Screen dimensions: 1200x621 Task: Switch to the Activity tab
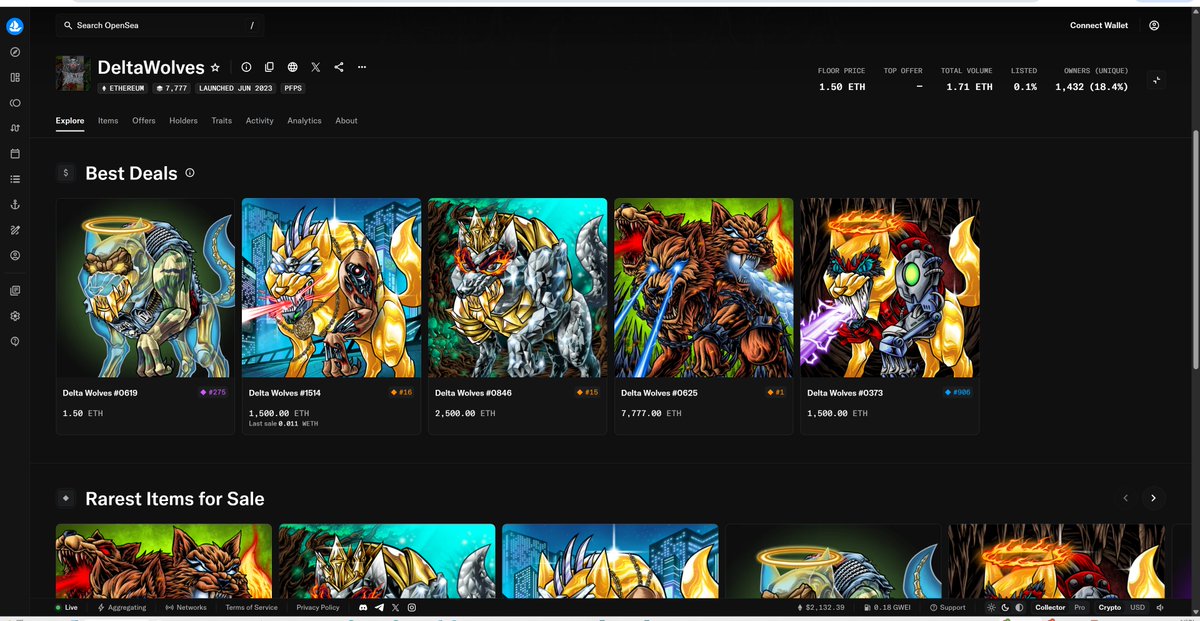click(260, 121)
